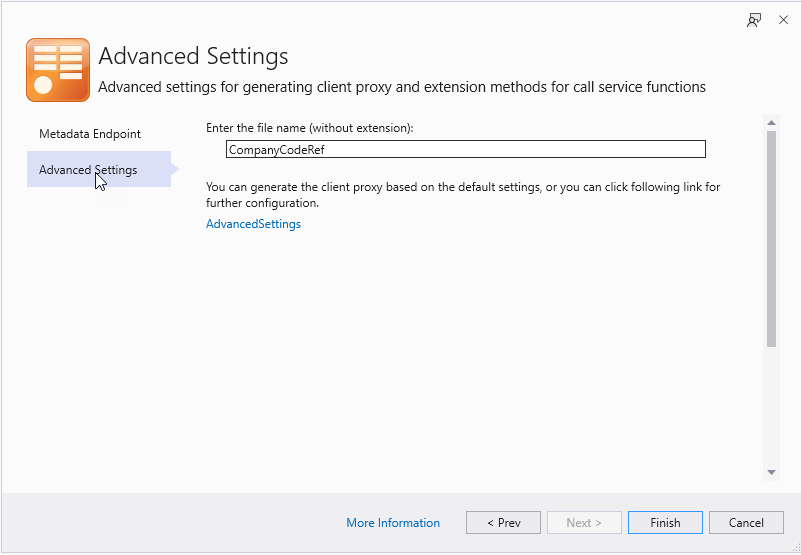Image resolution: width=801 pixels, height=555 pixels.
Task: Open More Information link
Action: [x=393, y=523]
